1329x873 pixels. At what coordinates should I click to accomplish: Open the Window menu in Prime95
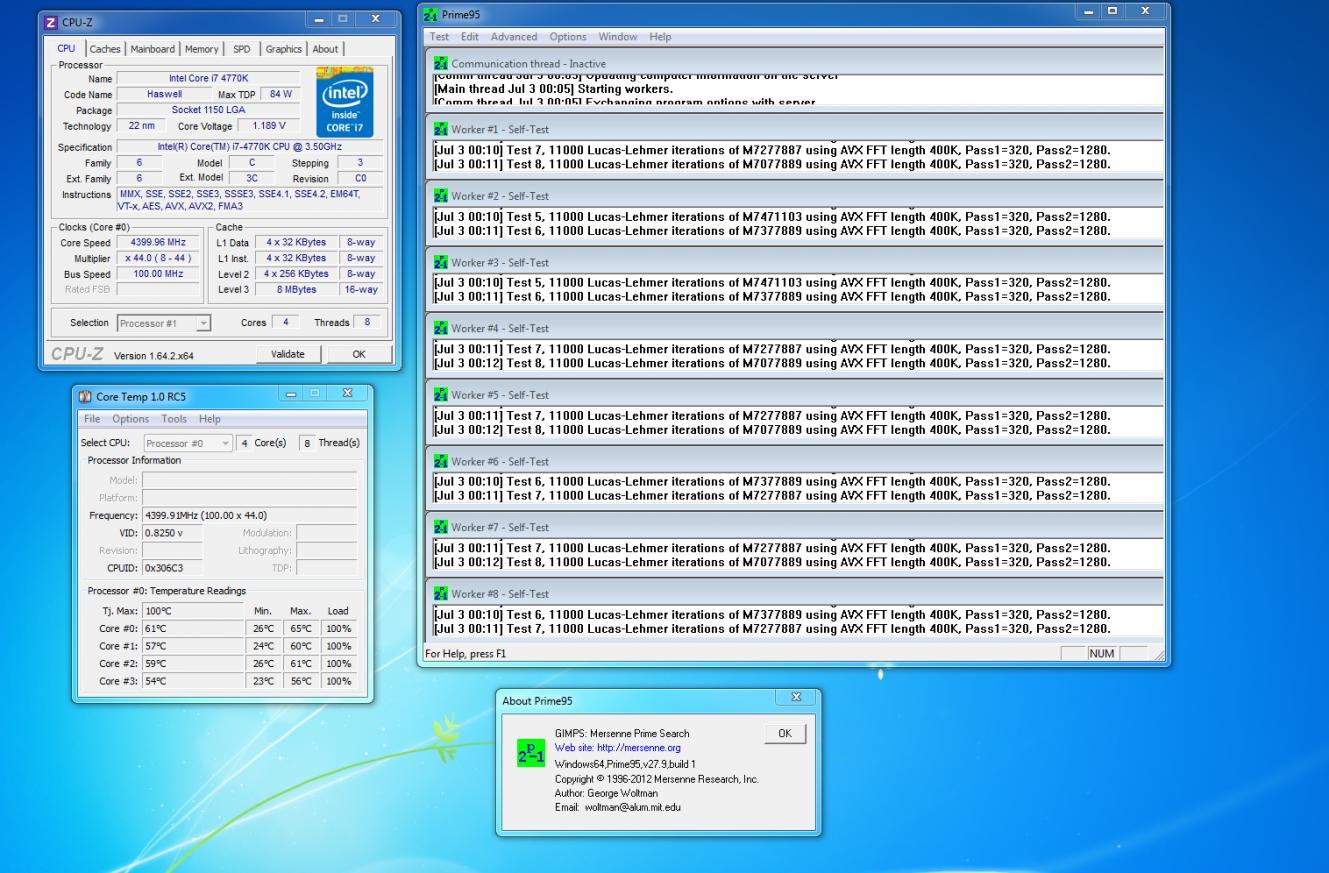pos(618,37)
